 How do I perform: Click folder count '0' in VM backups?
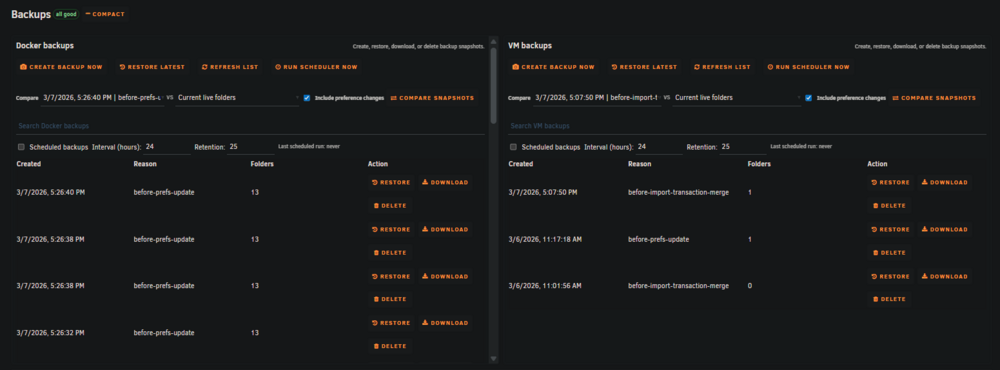click(749, 286)
